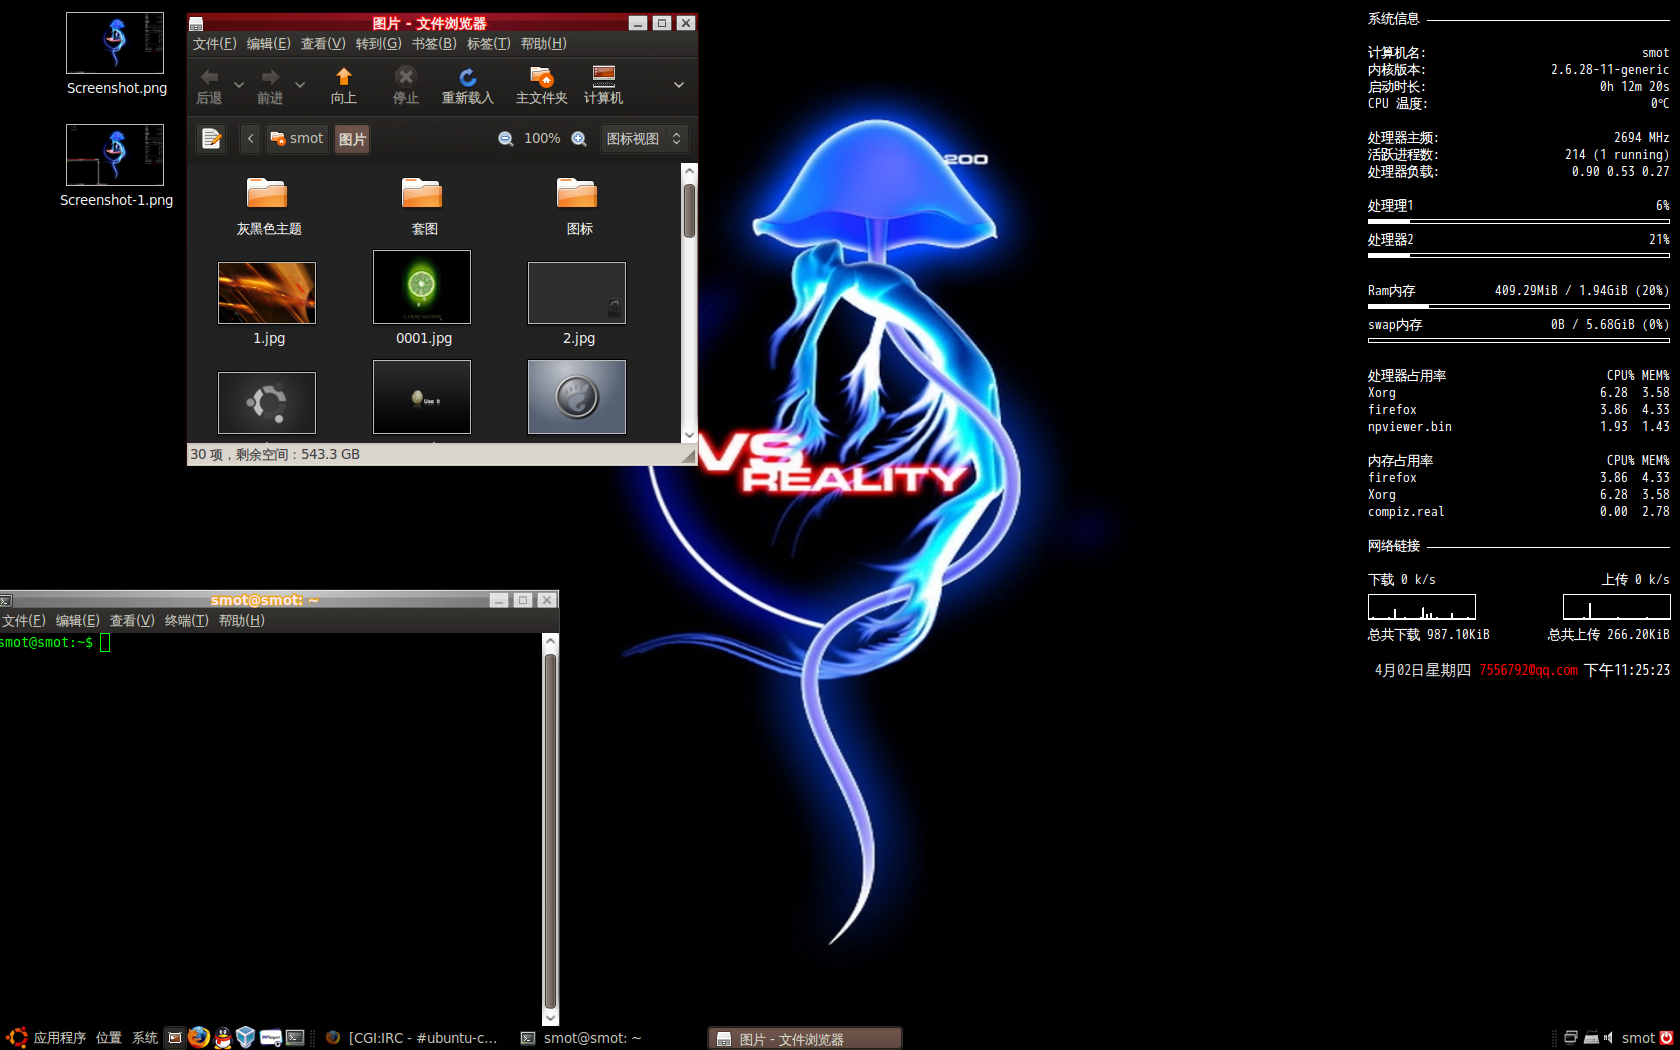This screenshot has width=1680, height=1050.
Task: Open the 系统 panel menu
Action: click(x=145, y=1038)
